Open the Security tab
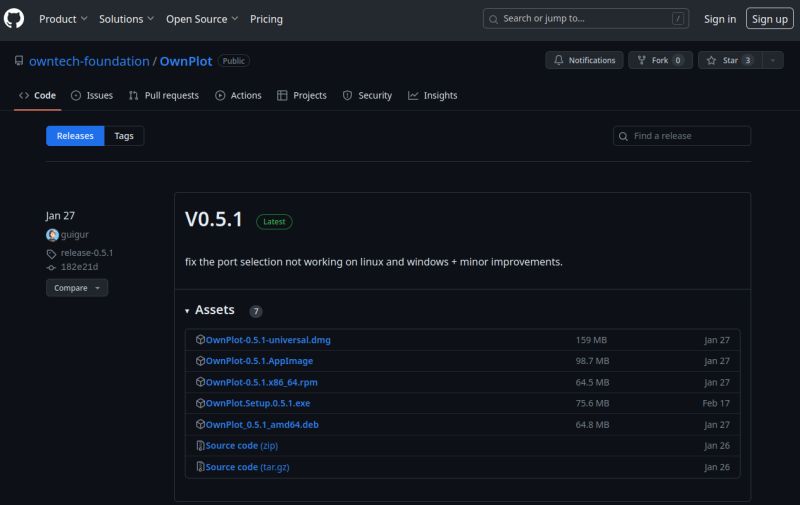This screenshot has height=505, width=800. coord(367,95)
